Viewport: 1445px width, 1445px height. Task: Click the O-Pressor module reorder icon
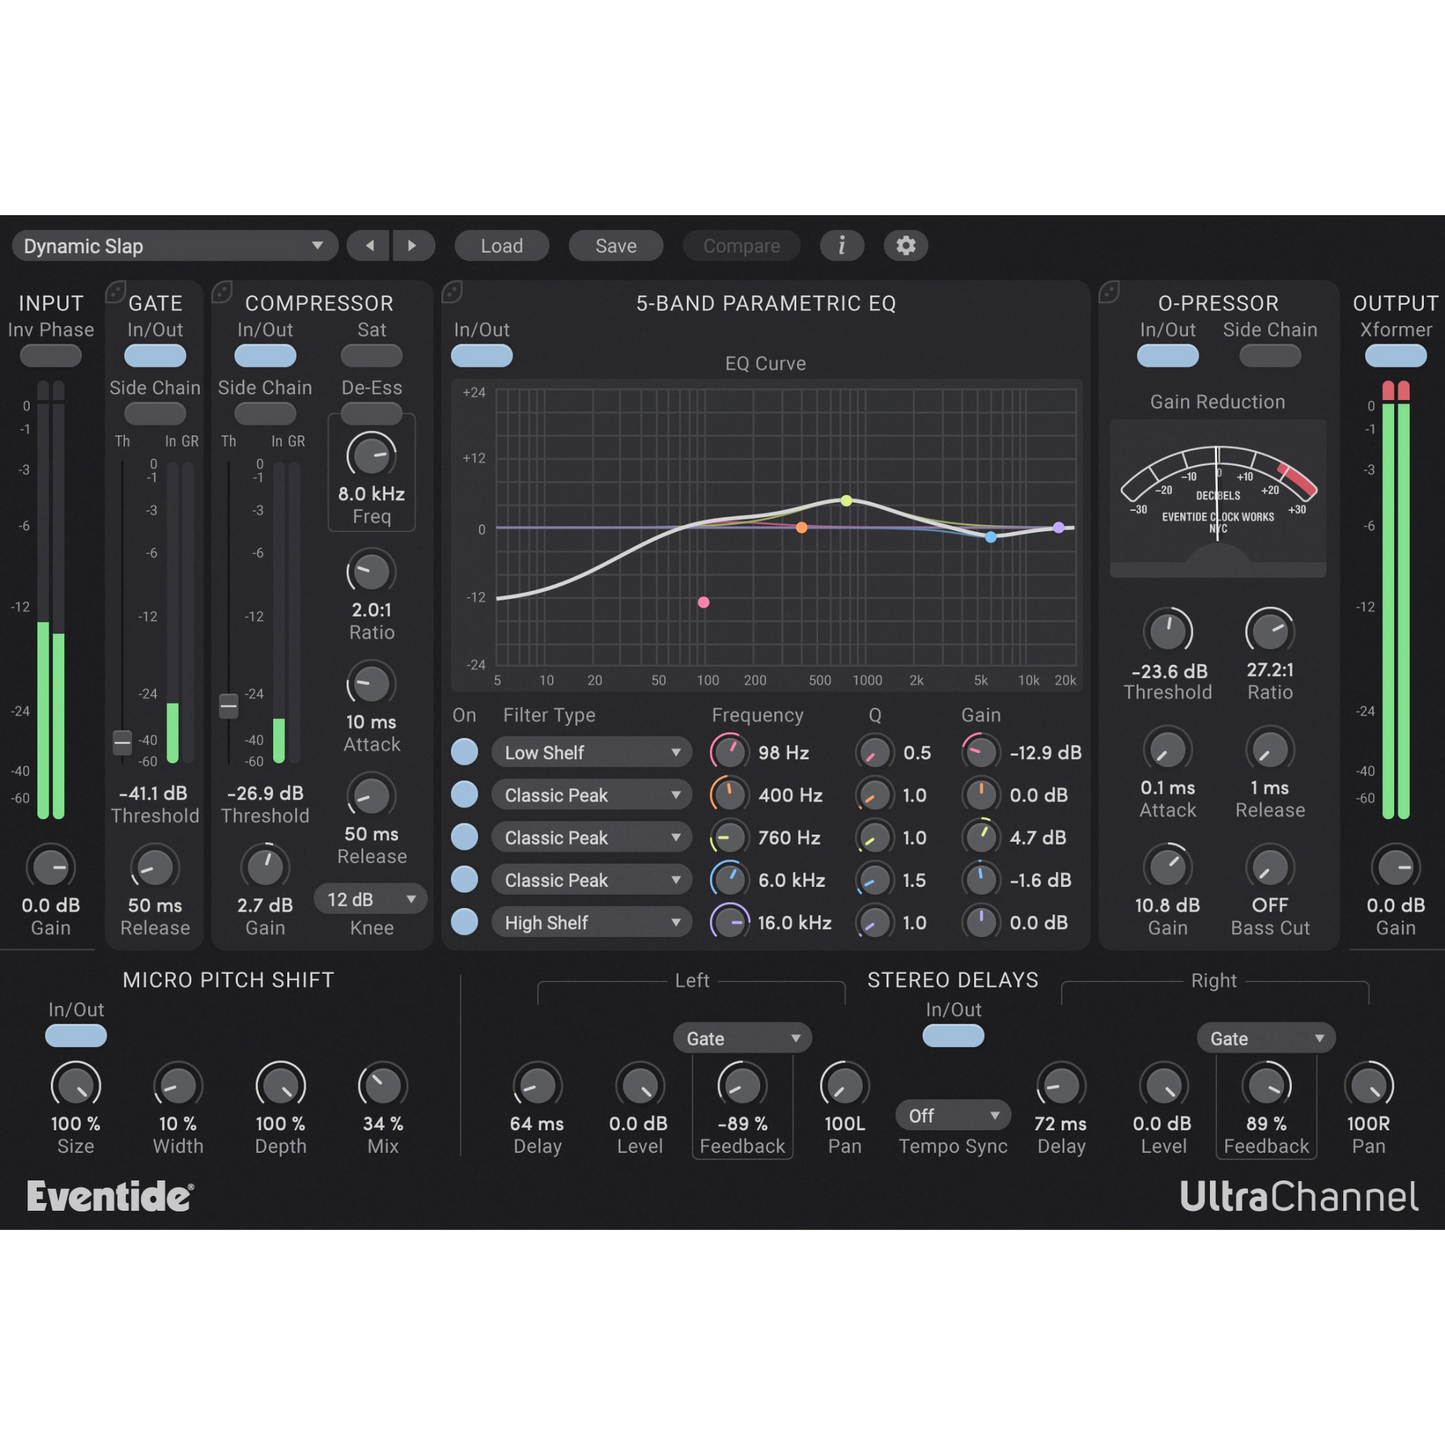1109,292
